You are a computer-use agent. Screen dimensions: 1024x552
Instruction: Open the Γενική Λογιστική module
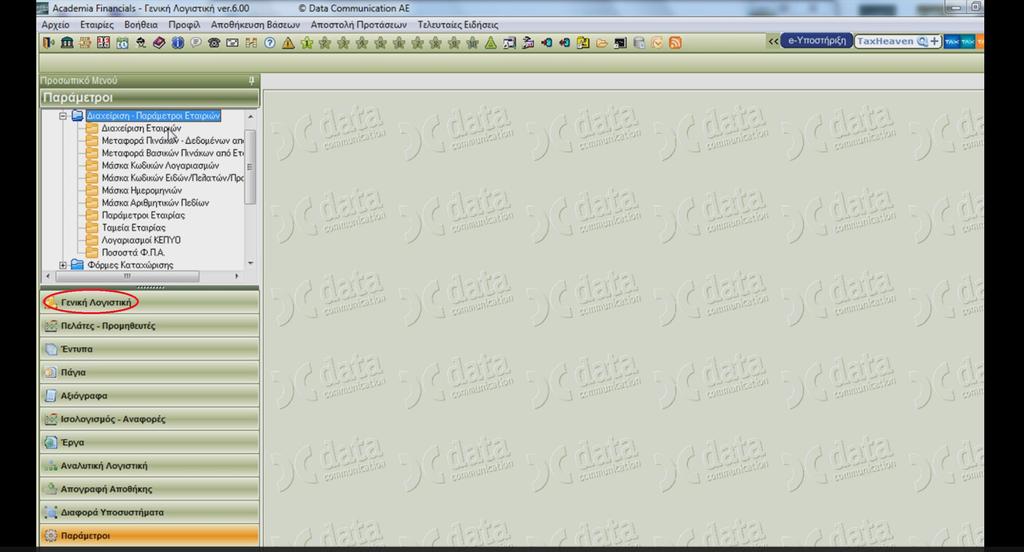[150, 302]
